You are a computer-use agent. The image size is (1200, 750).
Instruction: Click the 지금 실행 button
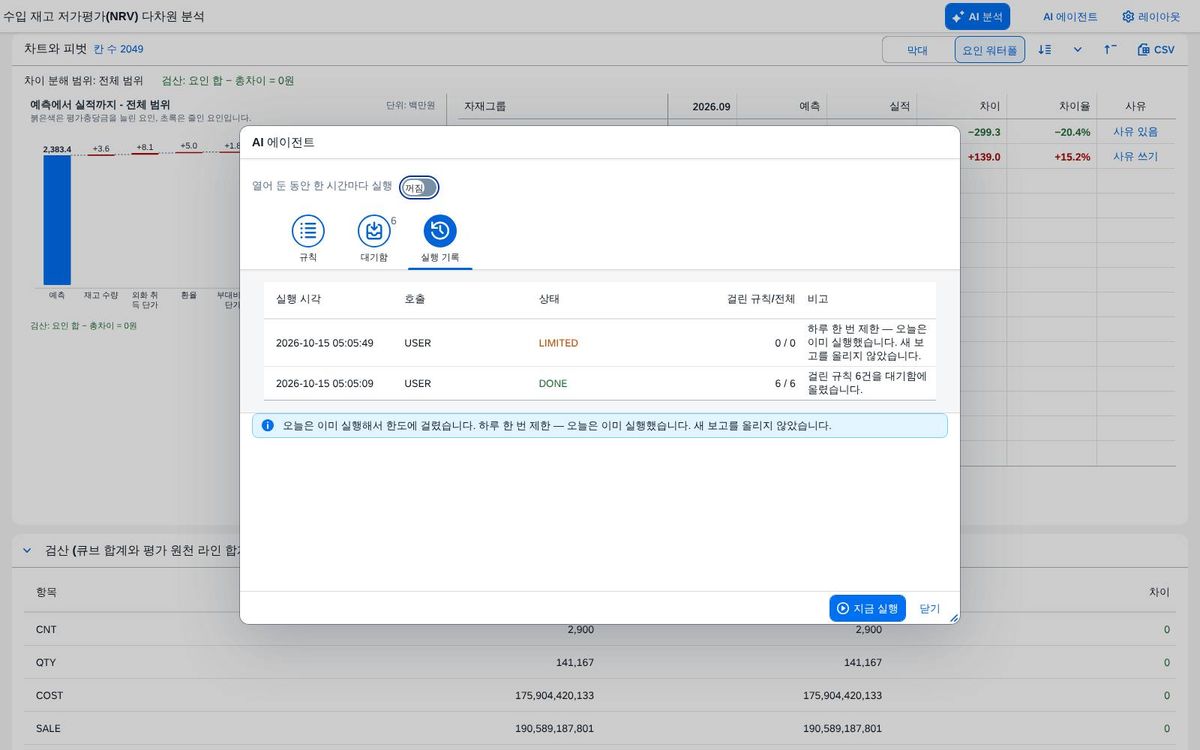867,608
